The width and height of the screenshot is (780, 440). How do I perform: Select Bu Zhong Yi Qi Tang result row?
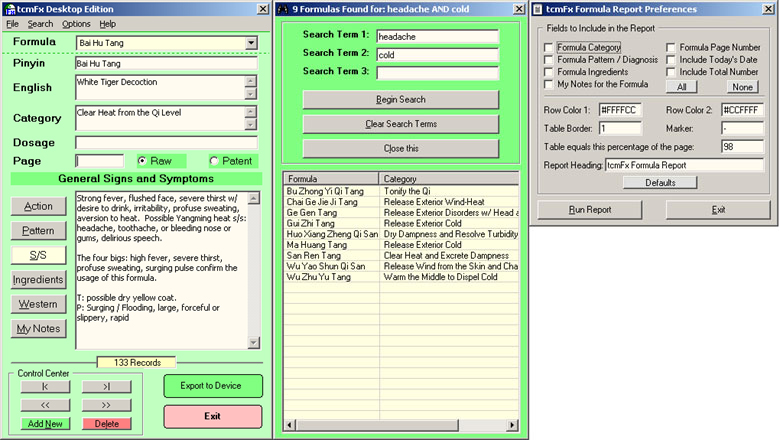(x=401, y=191)
